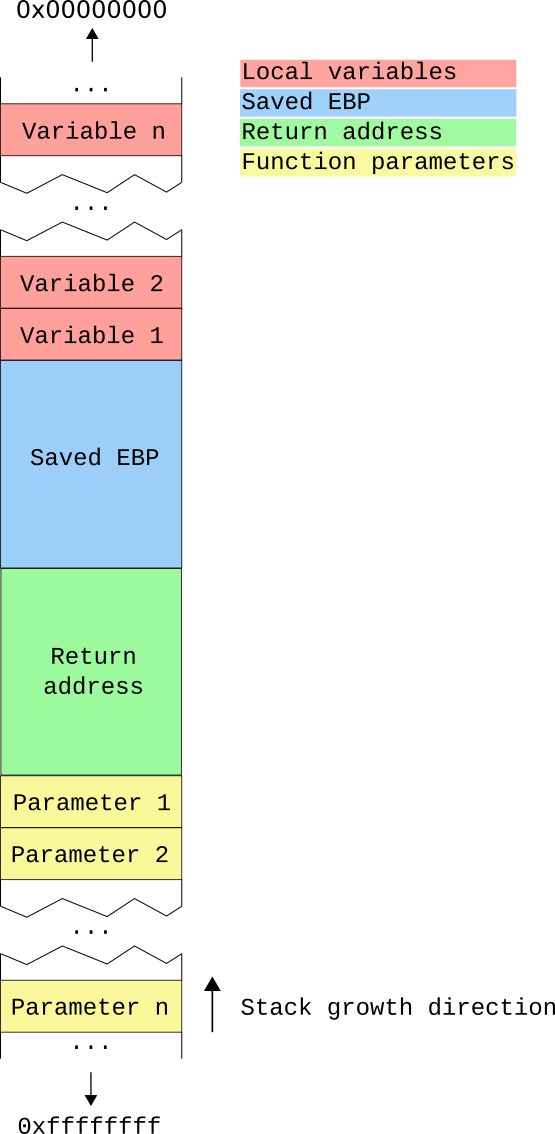Click the 0xffffffff address label
The width and height of the screenshot is (555, 1134).
coord(88,1125)
